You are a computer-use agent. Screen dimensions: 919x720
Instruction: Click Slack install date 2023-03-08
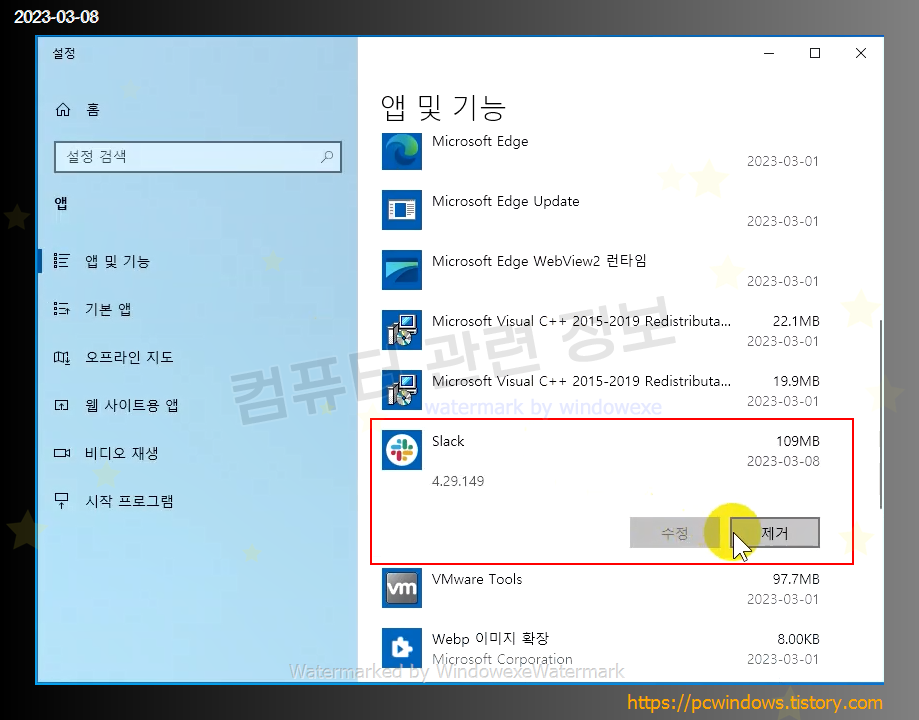tap(783, 461)
